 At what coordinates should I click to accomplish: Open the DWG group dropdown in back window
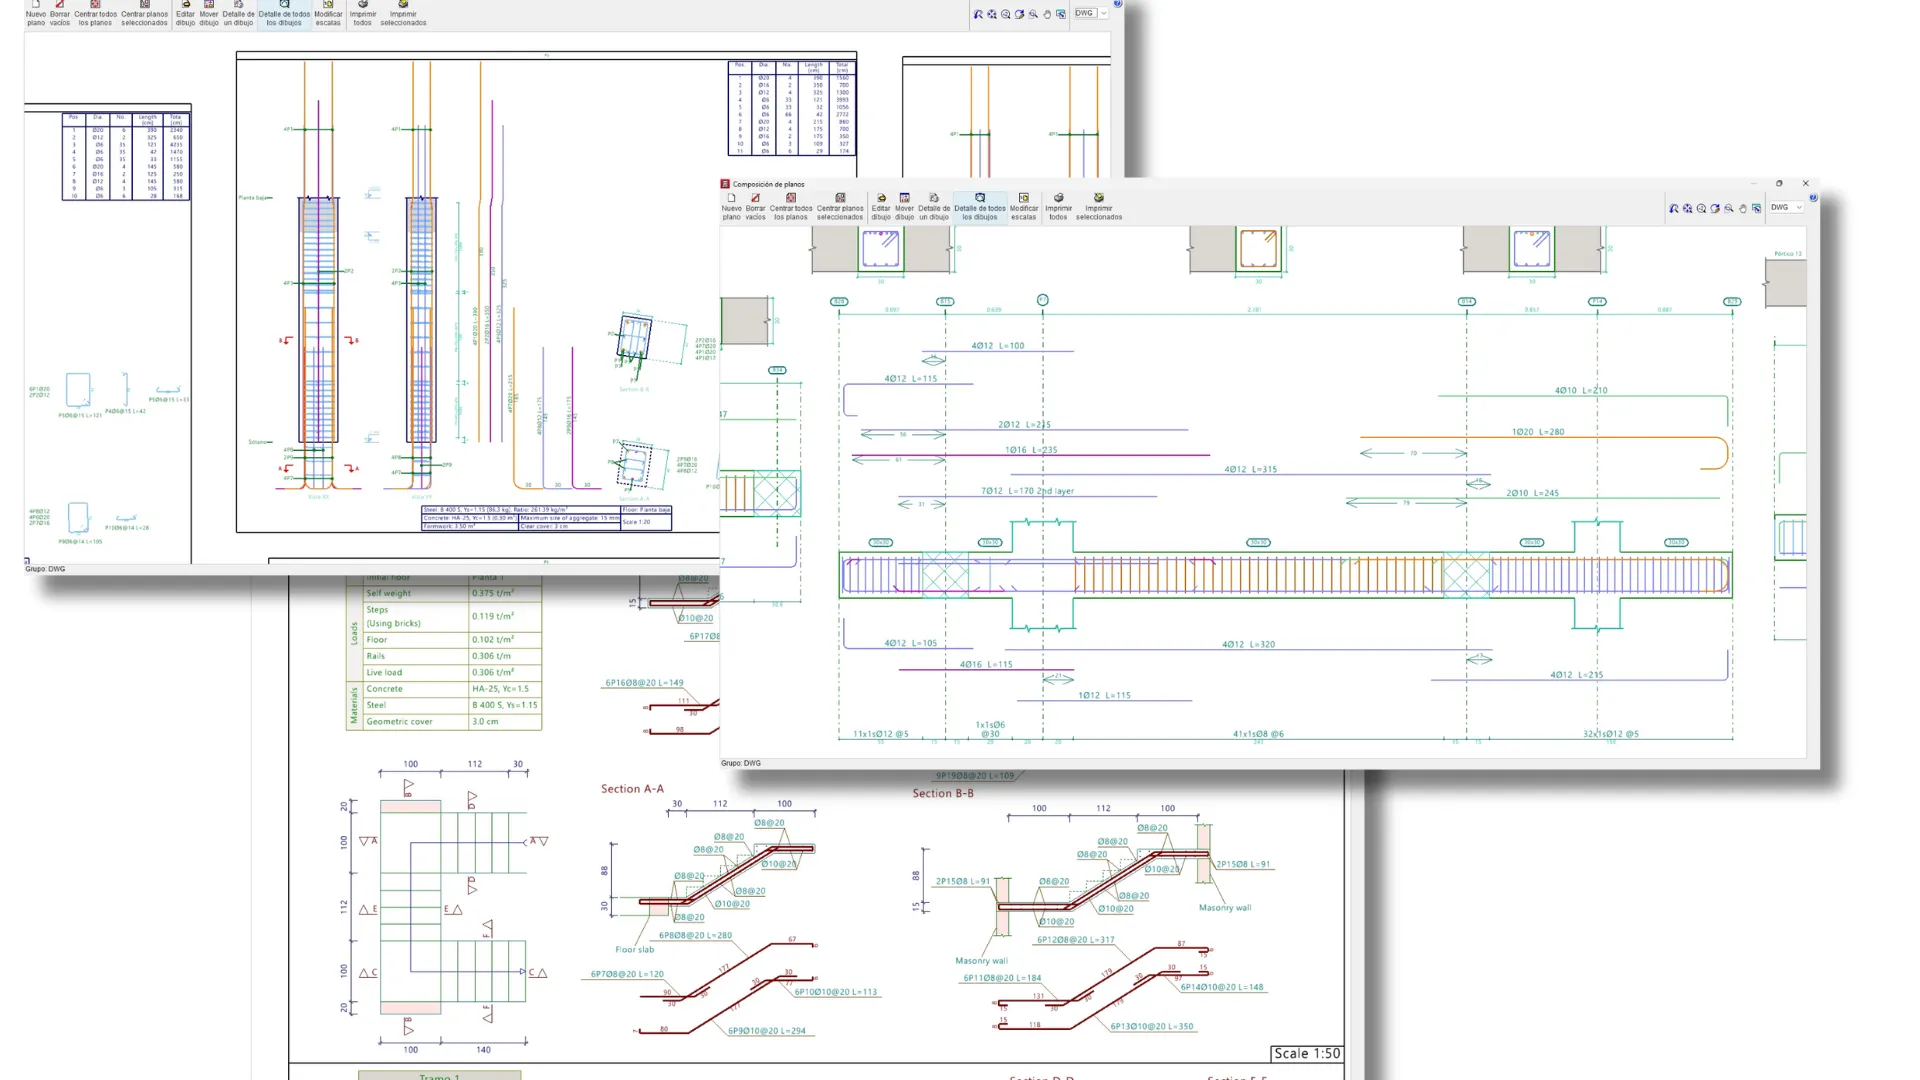pyautogui.click(x=1091, y=14)
